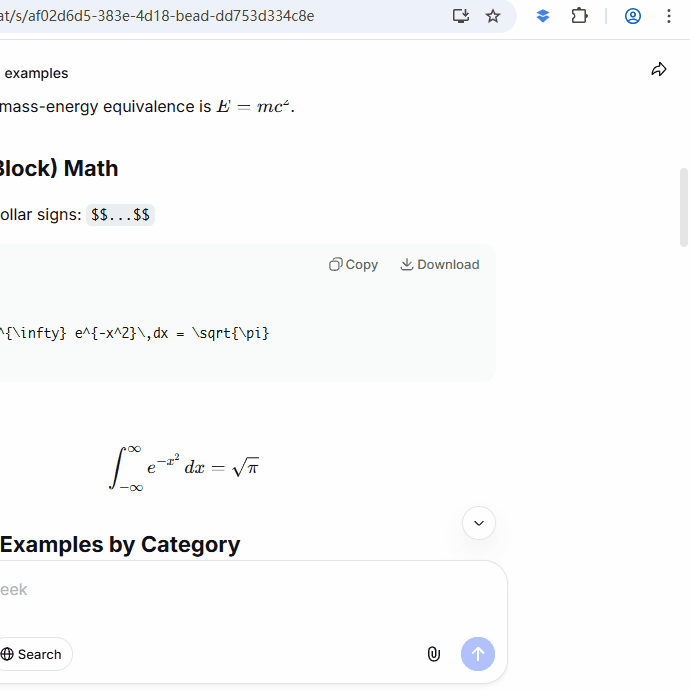
Task: Click the page vertical scrollbar thumb
Action: pos(684,207)
